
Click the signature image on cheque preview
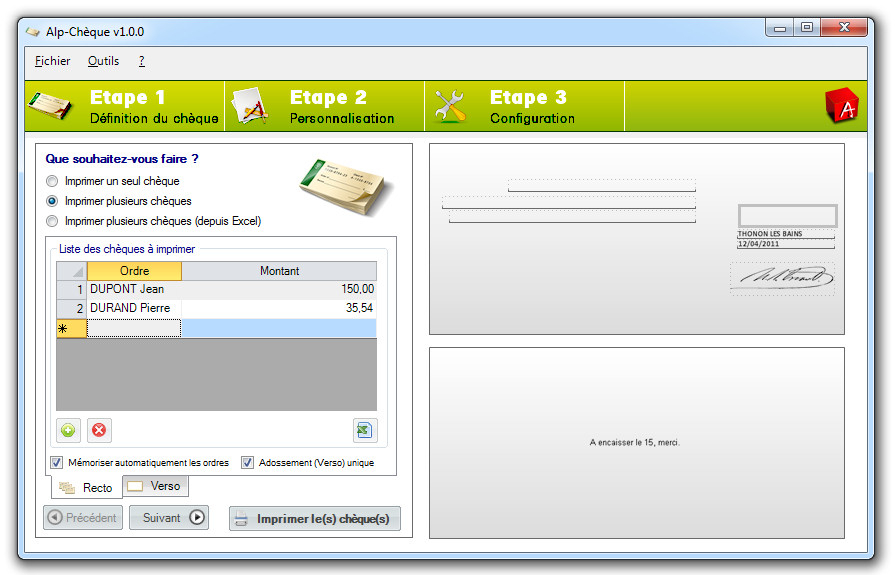click(782, 277)
